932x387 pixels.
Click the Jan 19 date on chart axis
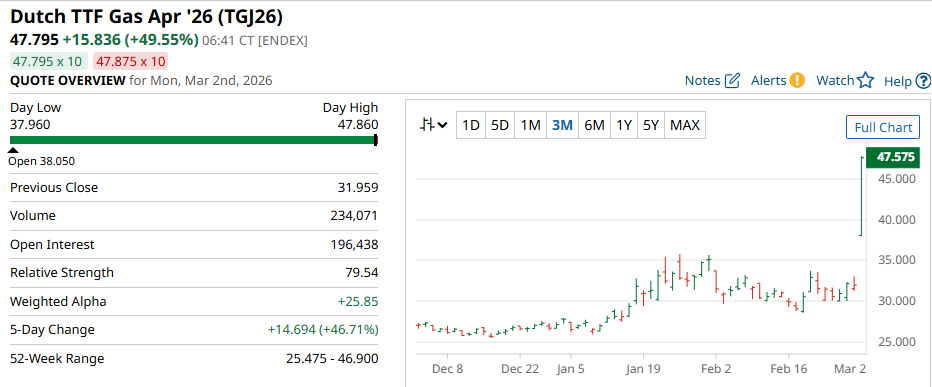click(644, 369)
